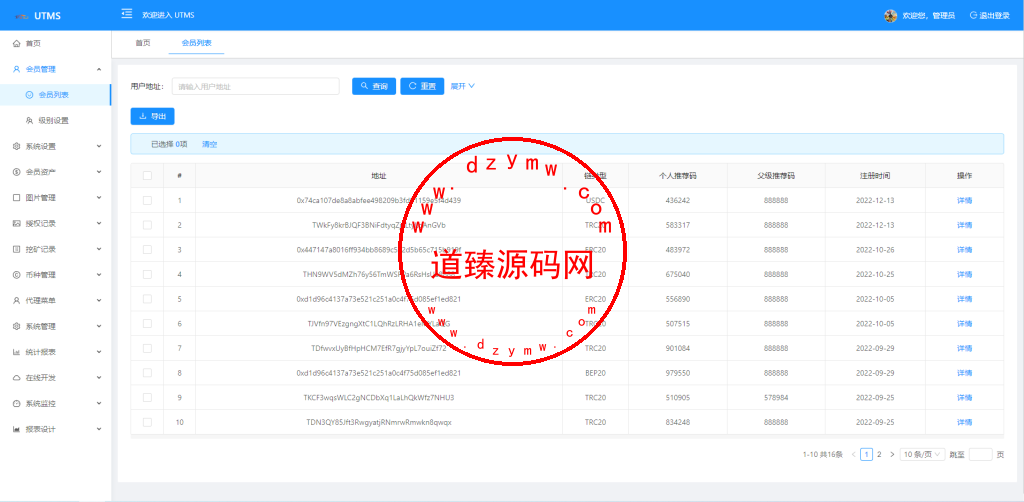Click the copyright icon beside 币种管理
Image resolution: width=1024 pixels, height=502 pixels.
[17, 275]
